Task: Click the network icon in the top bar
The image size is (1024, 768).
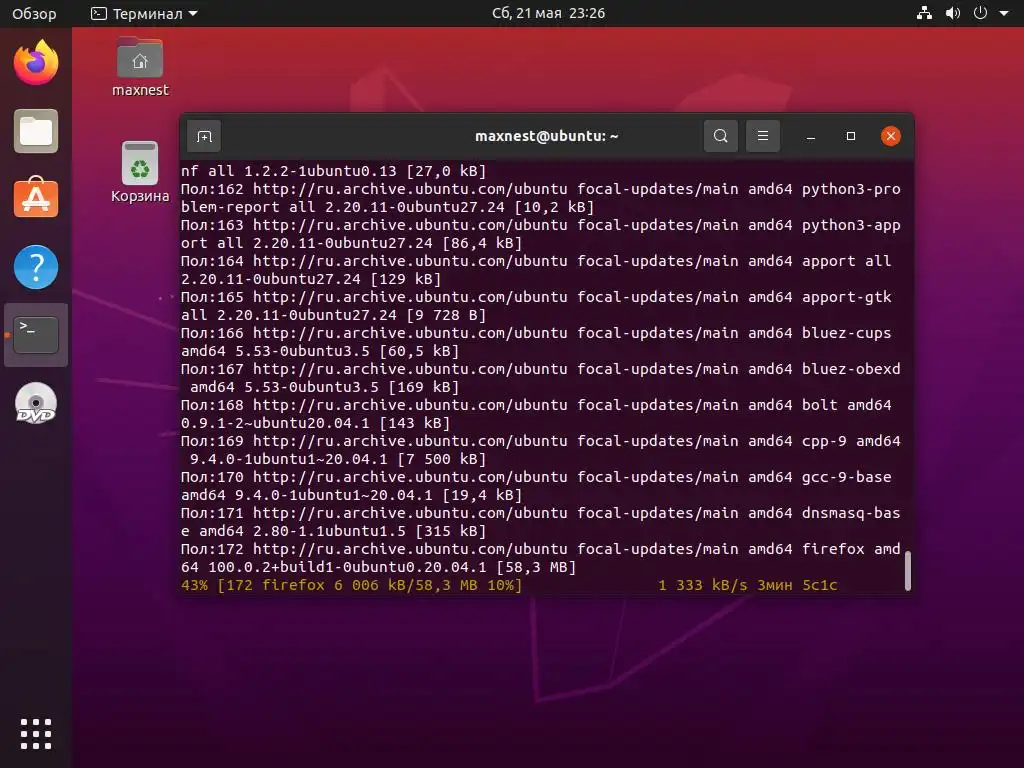Action: [x=924, y=13]
